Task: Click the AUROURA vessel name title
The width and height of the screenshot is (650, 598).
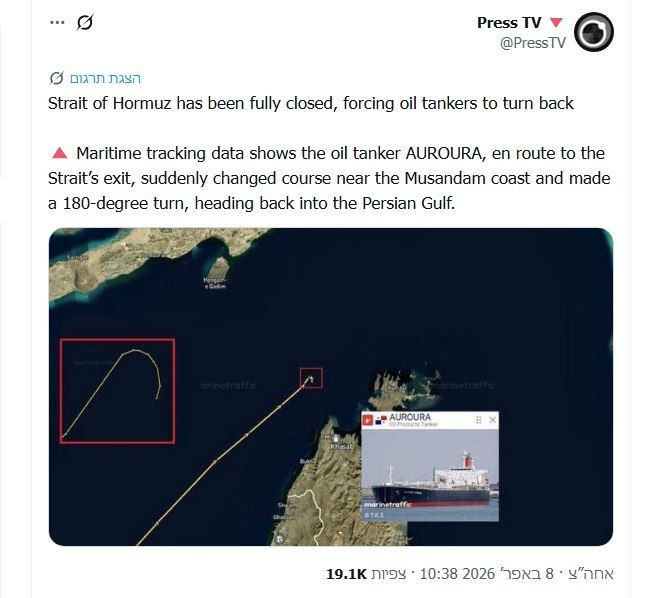Action: point(413,417)
